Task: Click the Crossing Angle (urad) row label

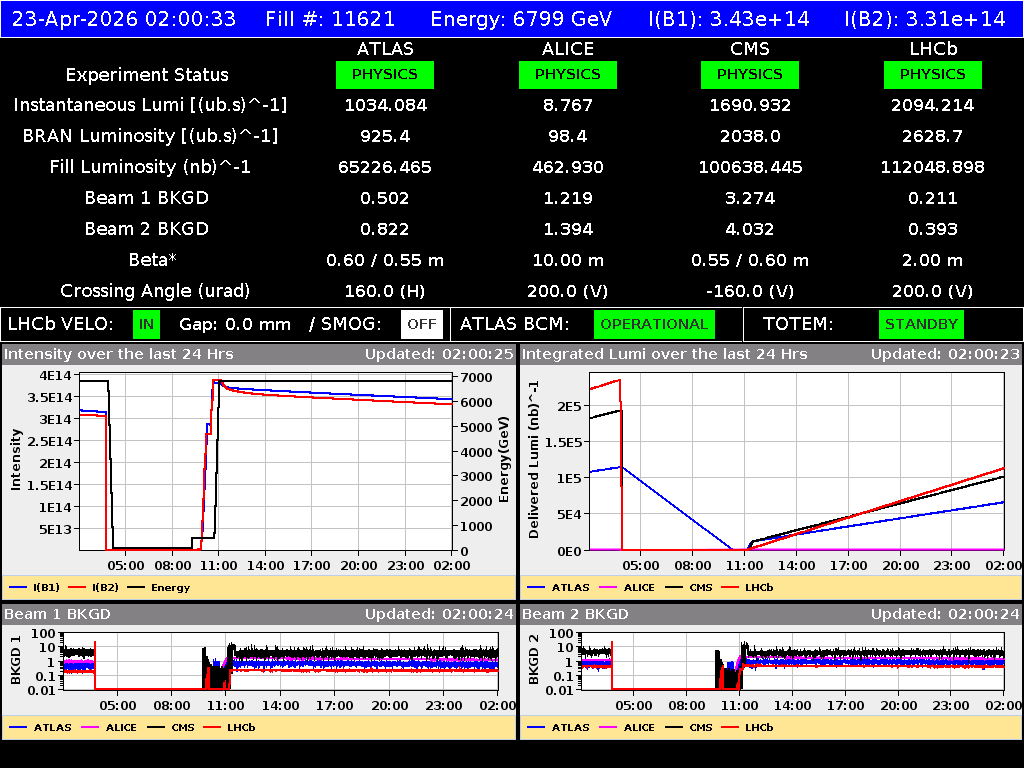Action: click(155, 291)
